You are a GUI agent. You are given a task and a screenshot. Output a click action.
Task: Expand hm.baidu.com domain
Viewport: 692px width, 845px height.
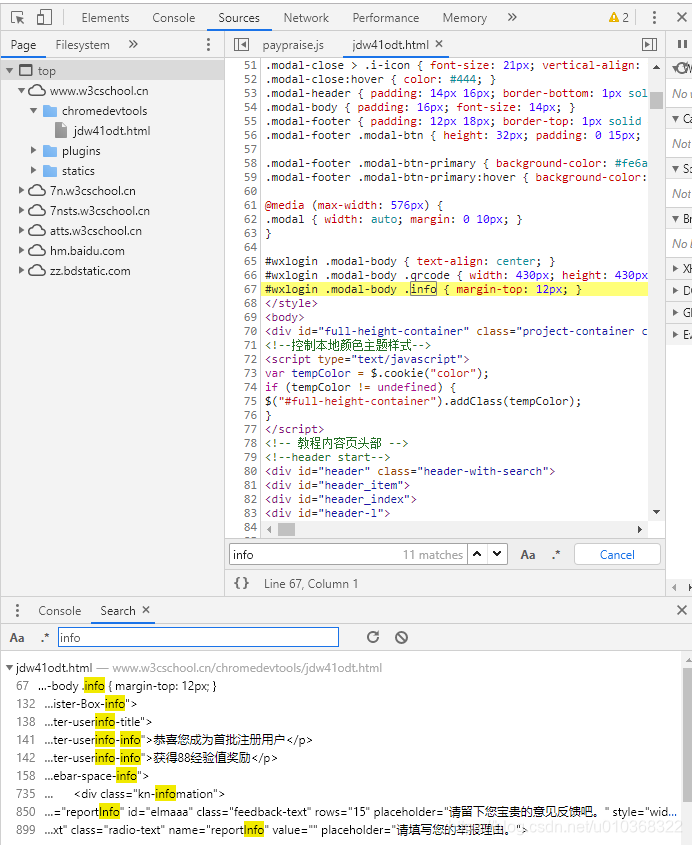[x=22, y=250]
